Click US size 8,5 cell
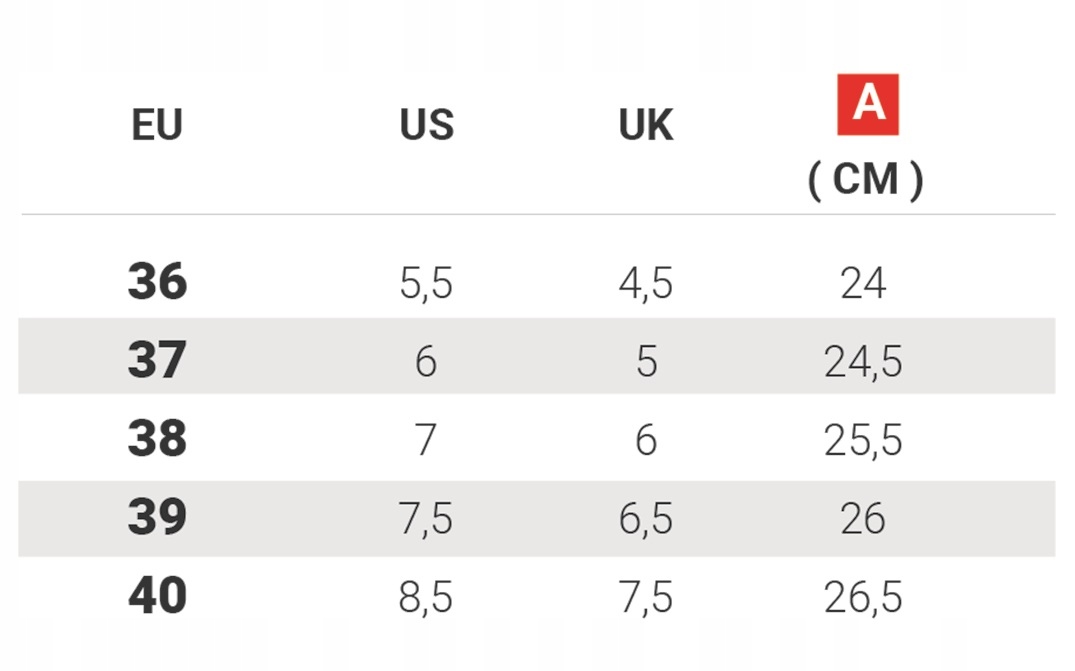This screenshot has height=671, width=1075. (x=426, y=598)
